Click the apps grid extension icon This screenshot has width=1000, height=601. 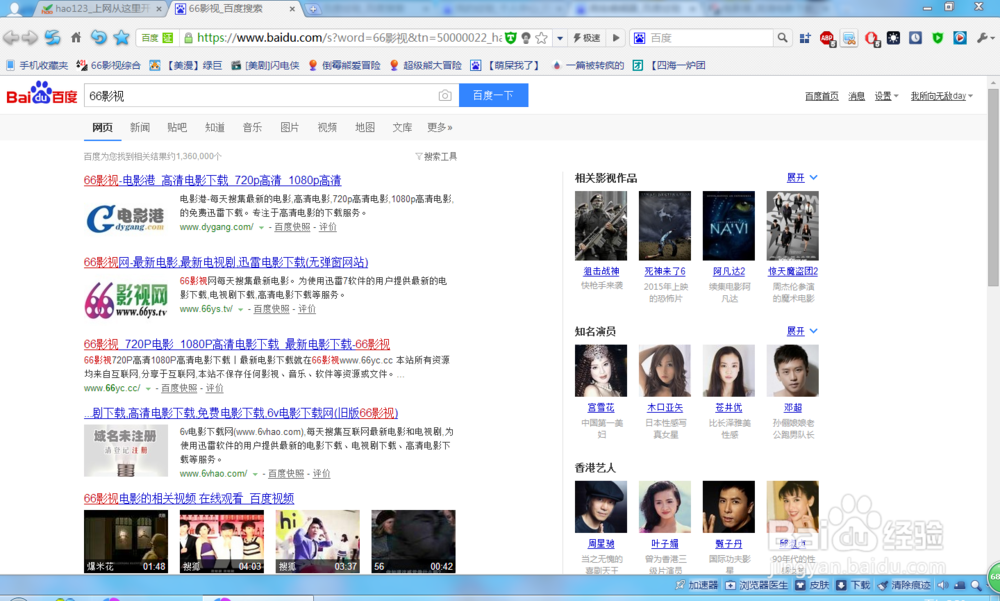click(805, 38)
